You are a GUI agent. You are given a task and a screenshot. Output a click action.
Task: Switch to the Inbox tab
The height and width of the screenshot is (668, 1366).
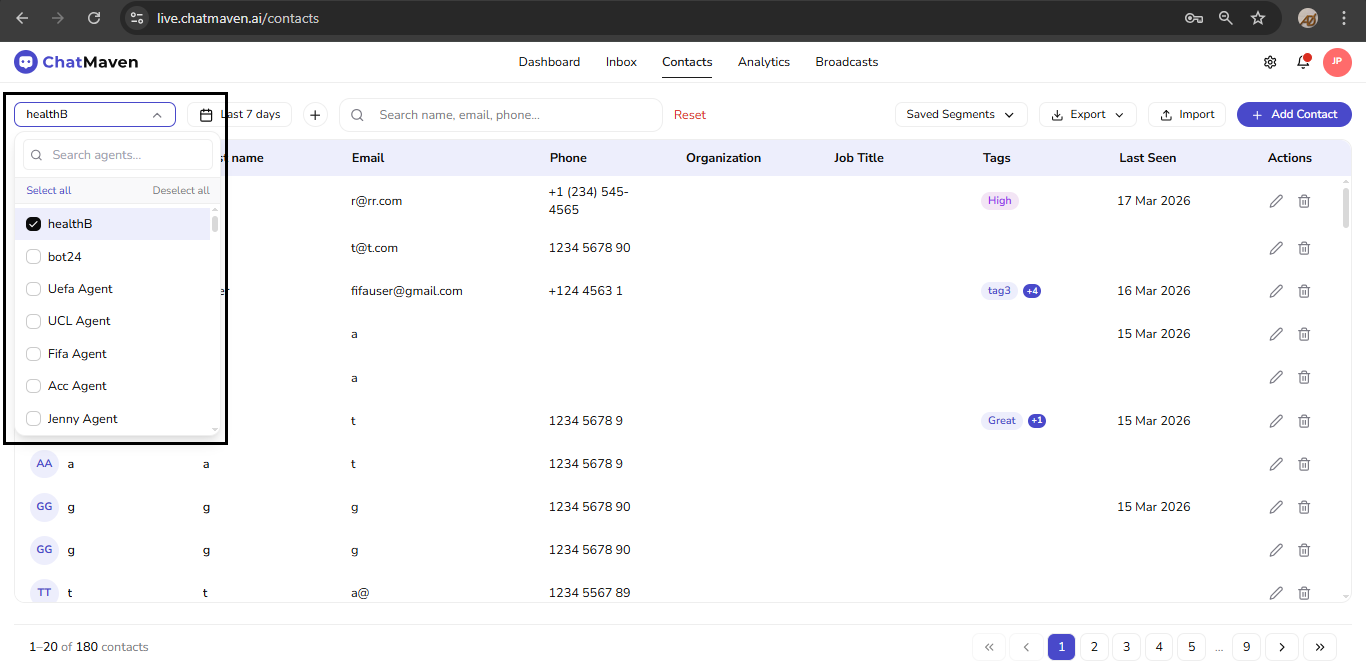(x=621, y=62)
